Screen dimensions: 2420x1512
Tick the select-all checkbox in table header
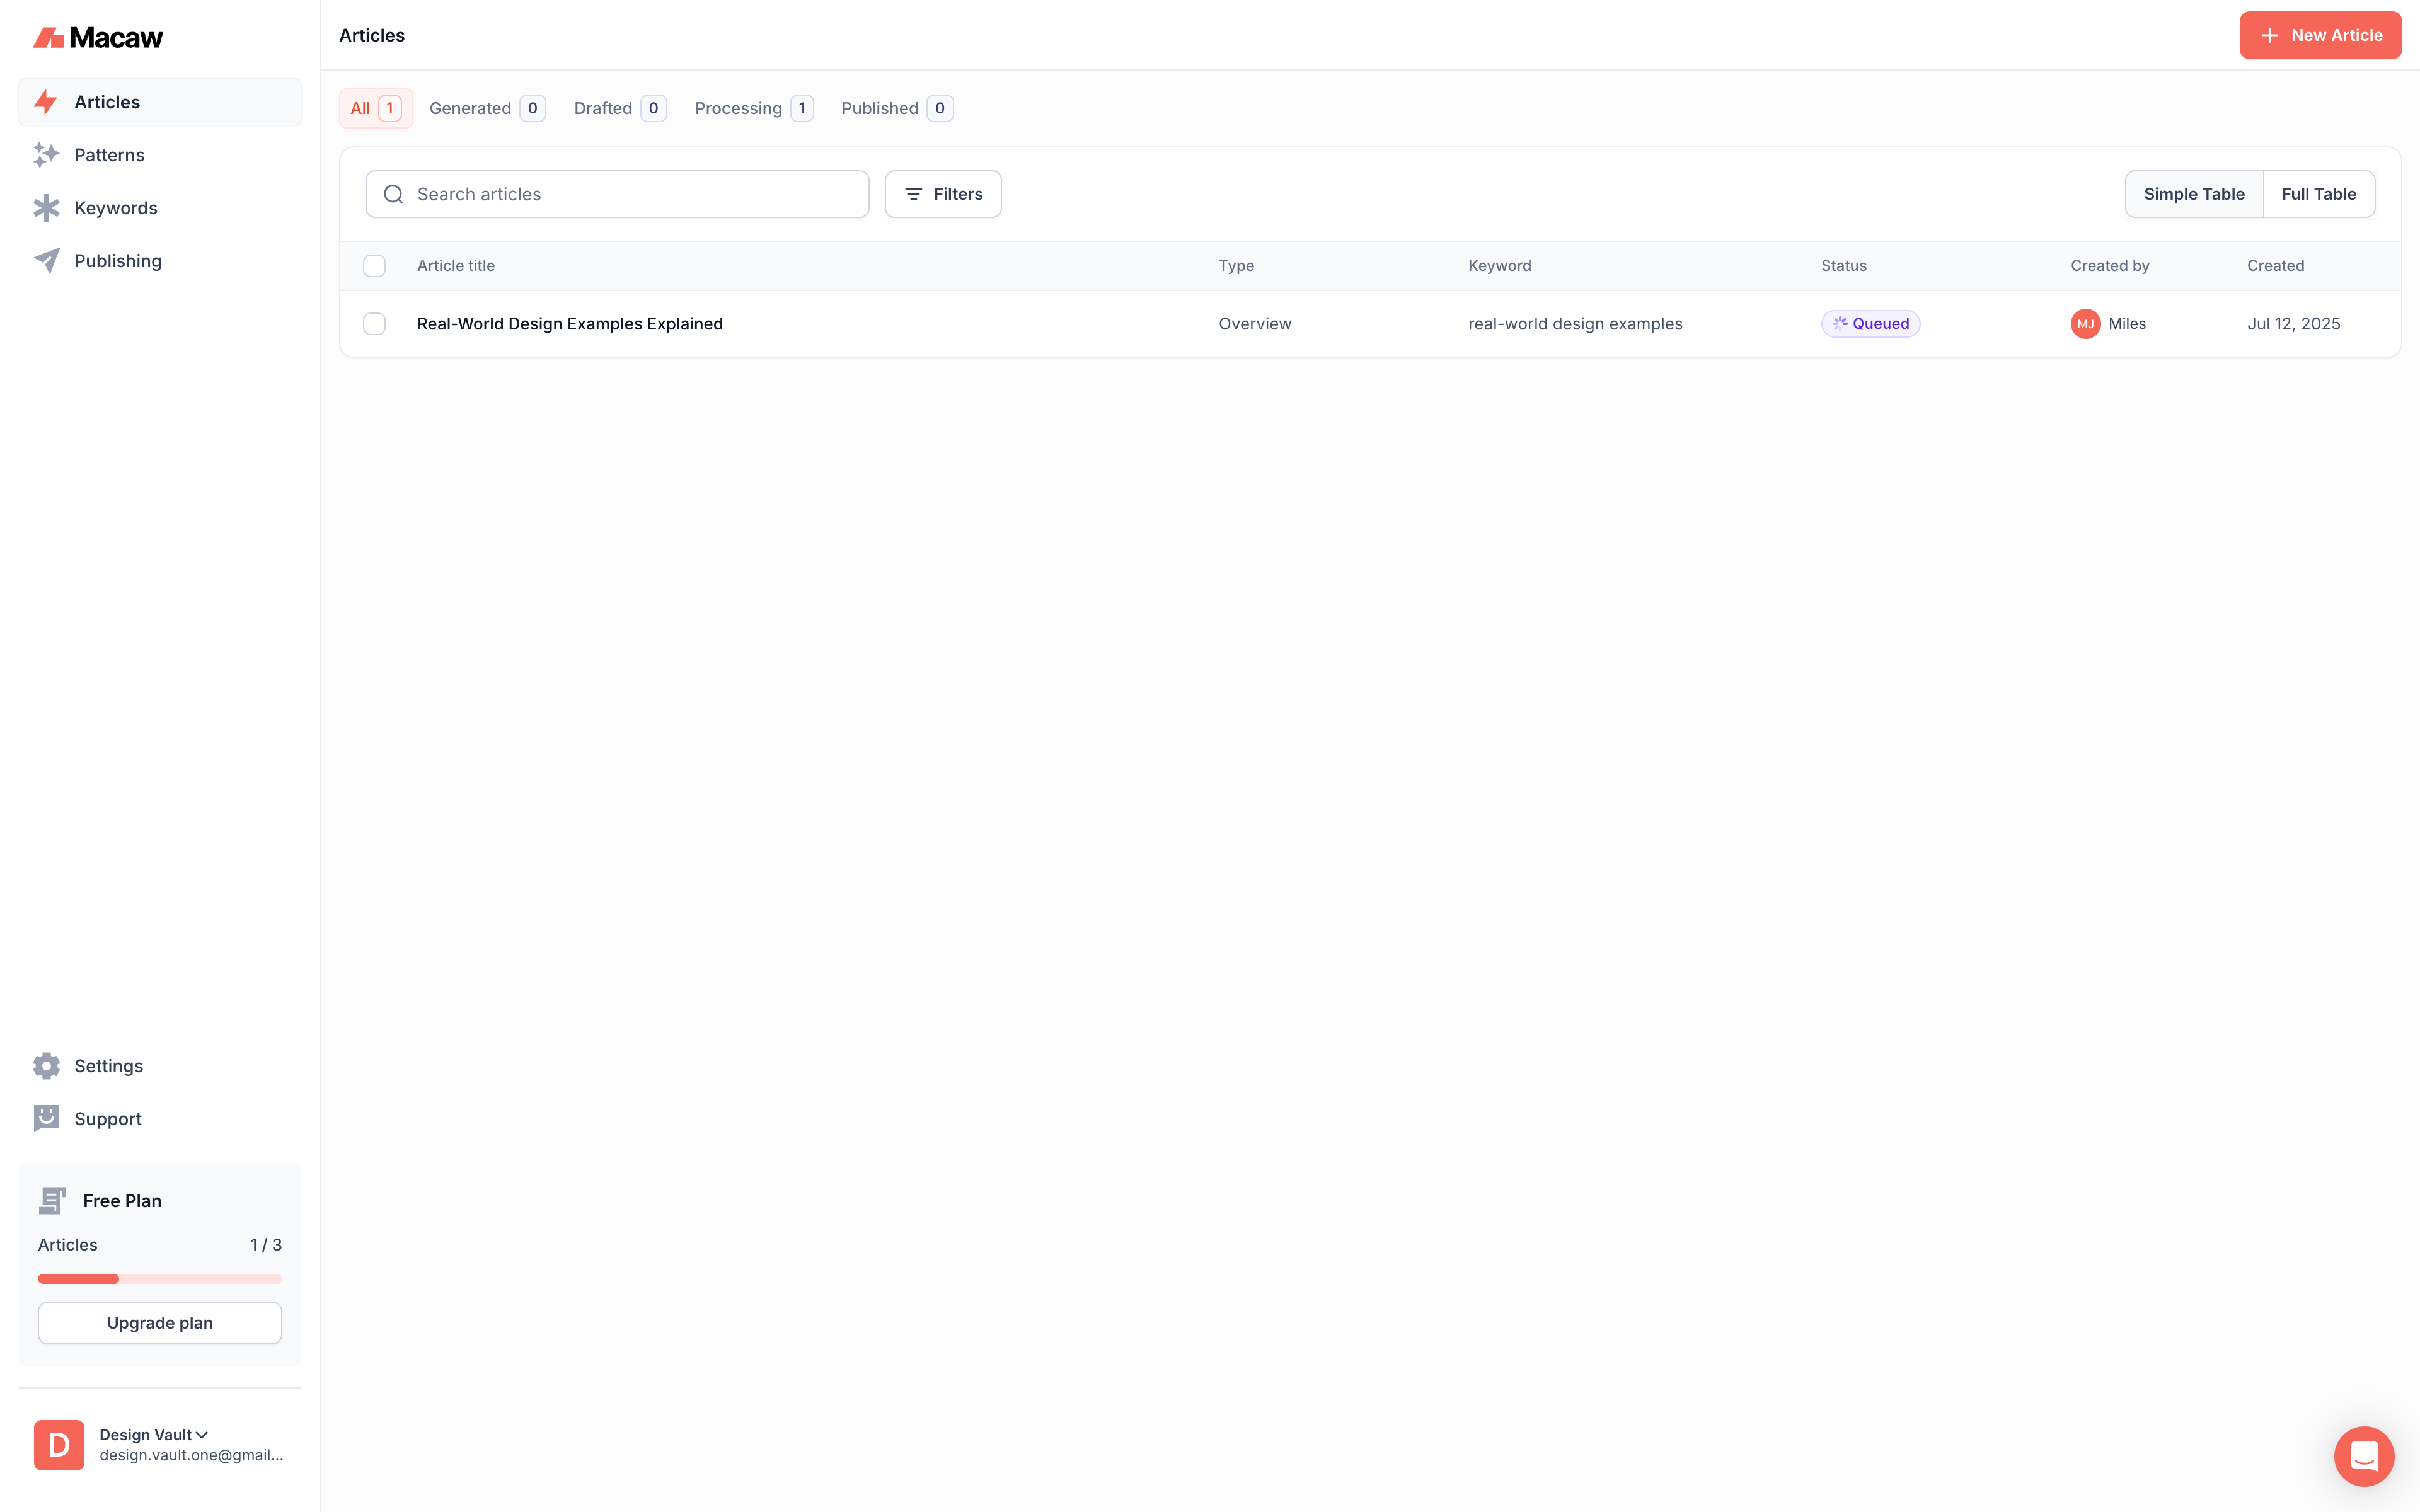pos(374,266)
